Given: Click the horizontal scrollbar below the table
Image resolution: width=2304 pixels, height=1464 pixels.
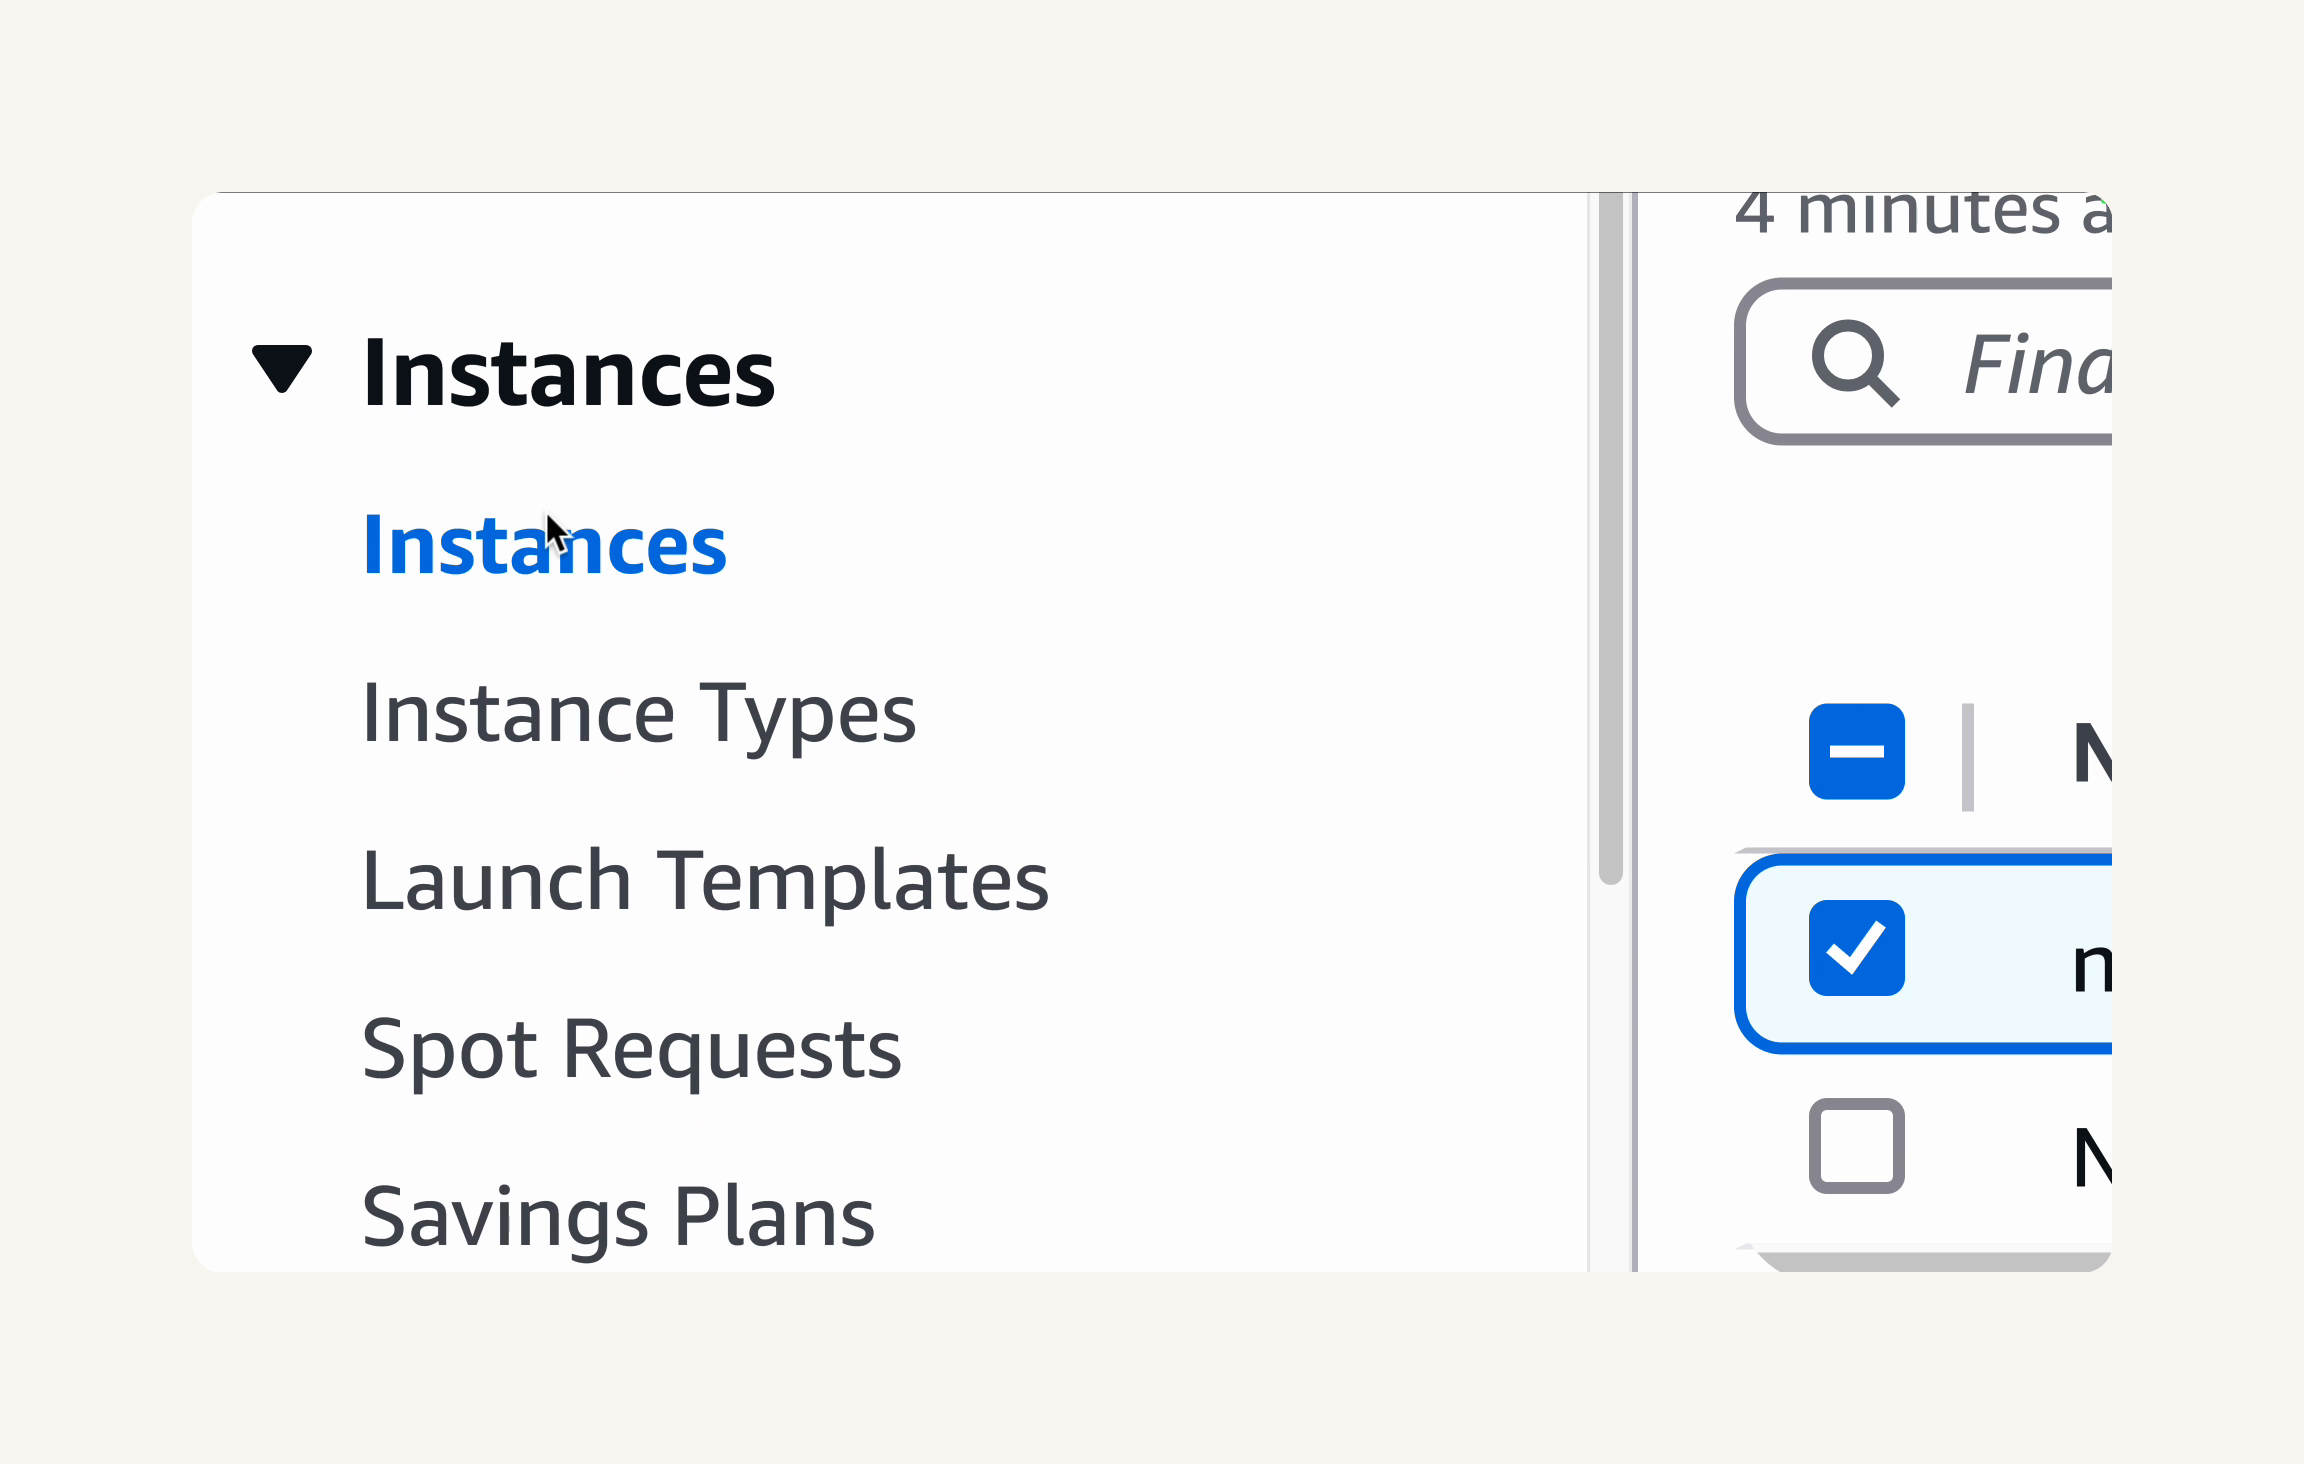Looking at the screenshot, I should pyautogui.click(x=1934, y=1260).
